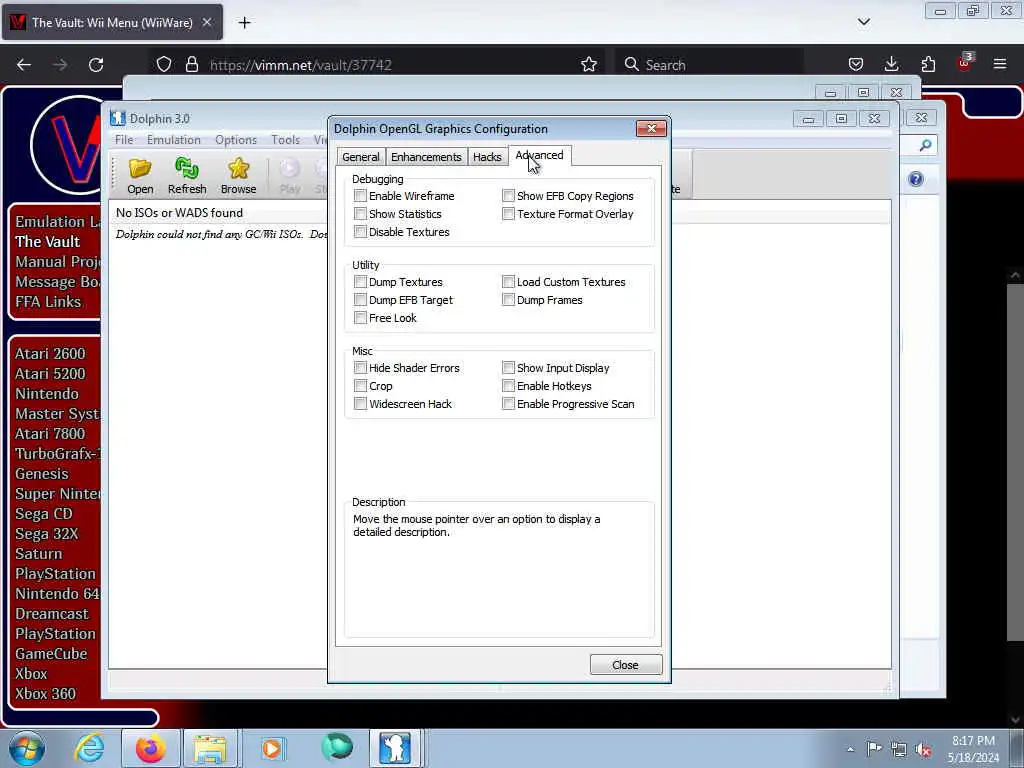Open the GameCube system link

click(x=51, y=654)
